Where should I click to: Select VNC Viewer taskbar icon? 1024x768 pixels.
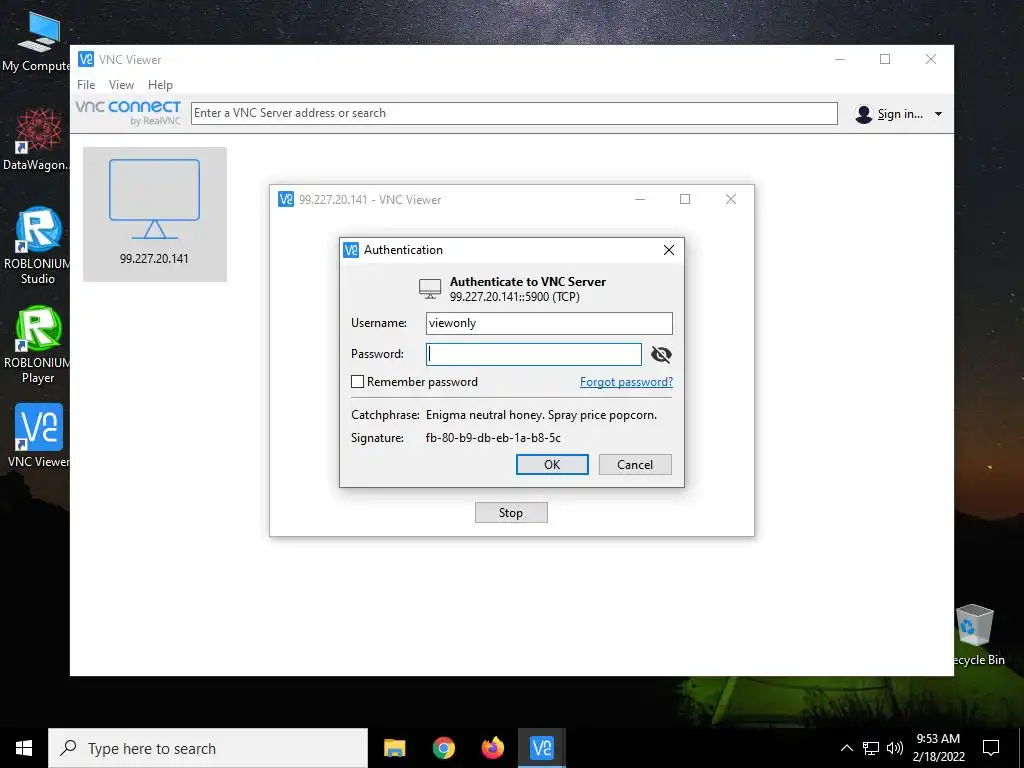pyautogui.click(x=541, y=748)
